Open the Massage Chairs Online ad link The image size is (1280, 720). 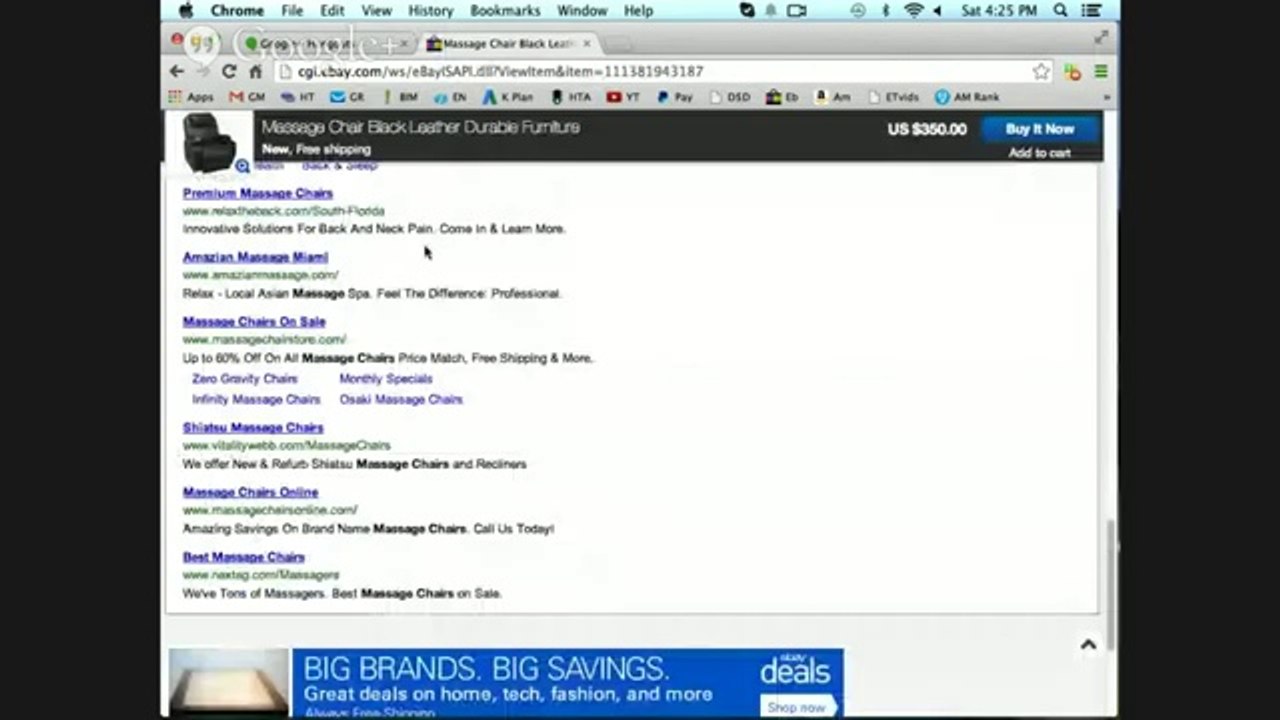coord(250,492)
